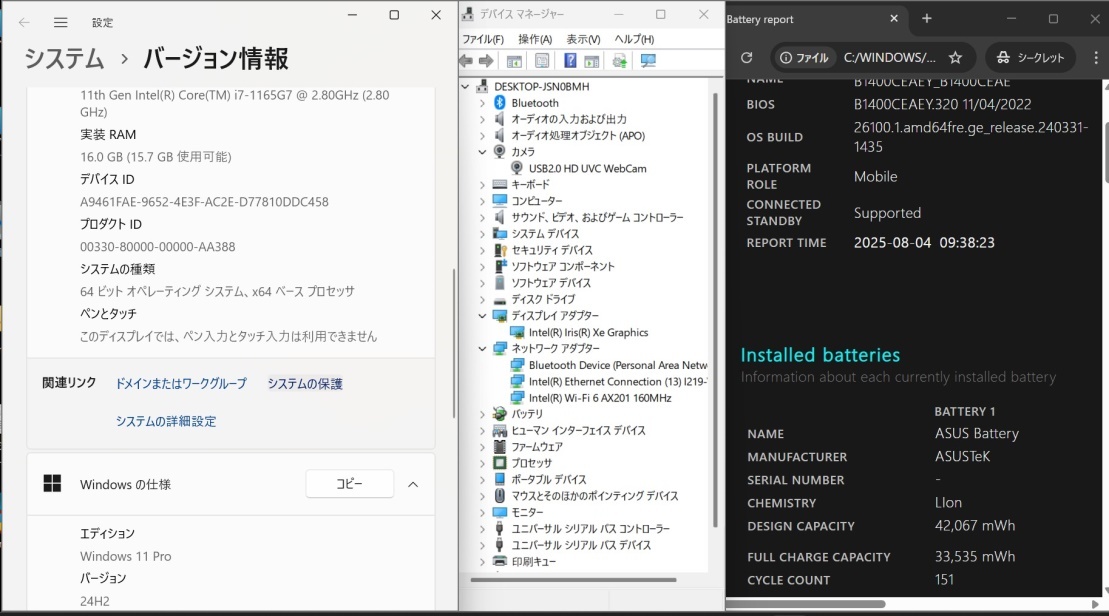Click the scan for hardware changes monitor icon
This screenshot has height=616, width=1109.
point(648,61)
